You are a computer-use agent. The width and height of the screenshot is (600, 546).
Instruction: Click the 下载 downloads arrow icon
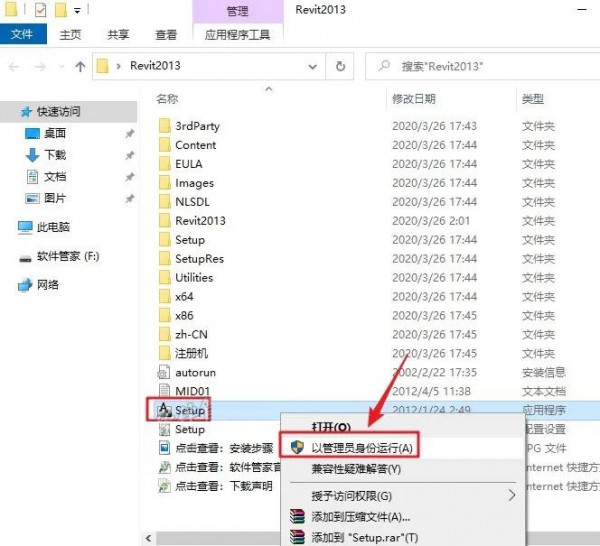tap(32, 155)
